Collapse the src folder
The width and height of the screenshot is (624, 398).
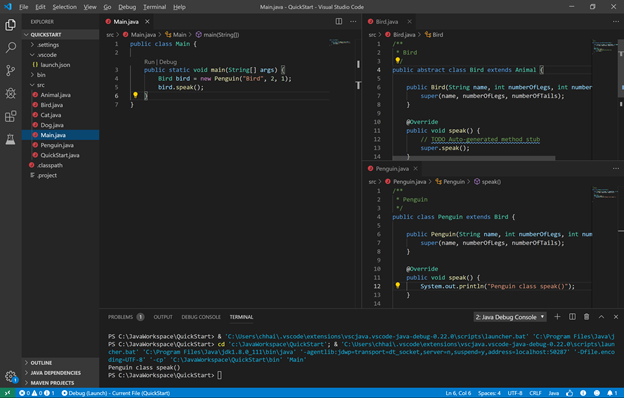(60, 85)
